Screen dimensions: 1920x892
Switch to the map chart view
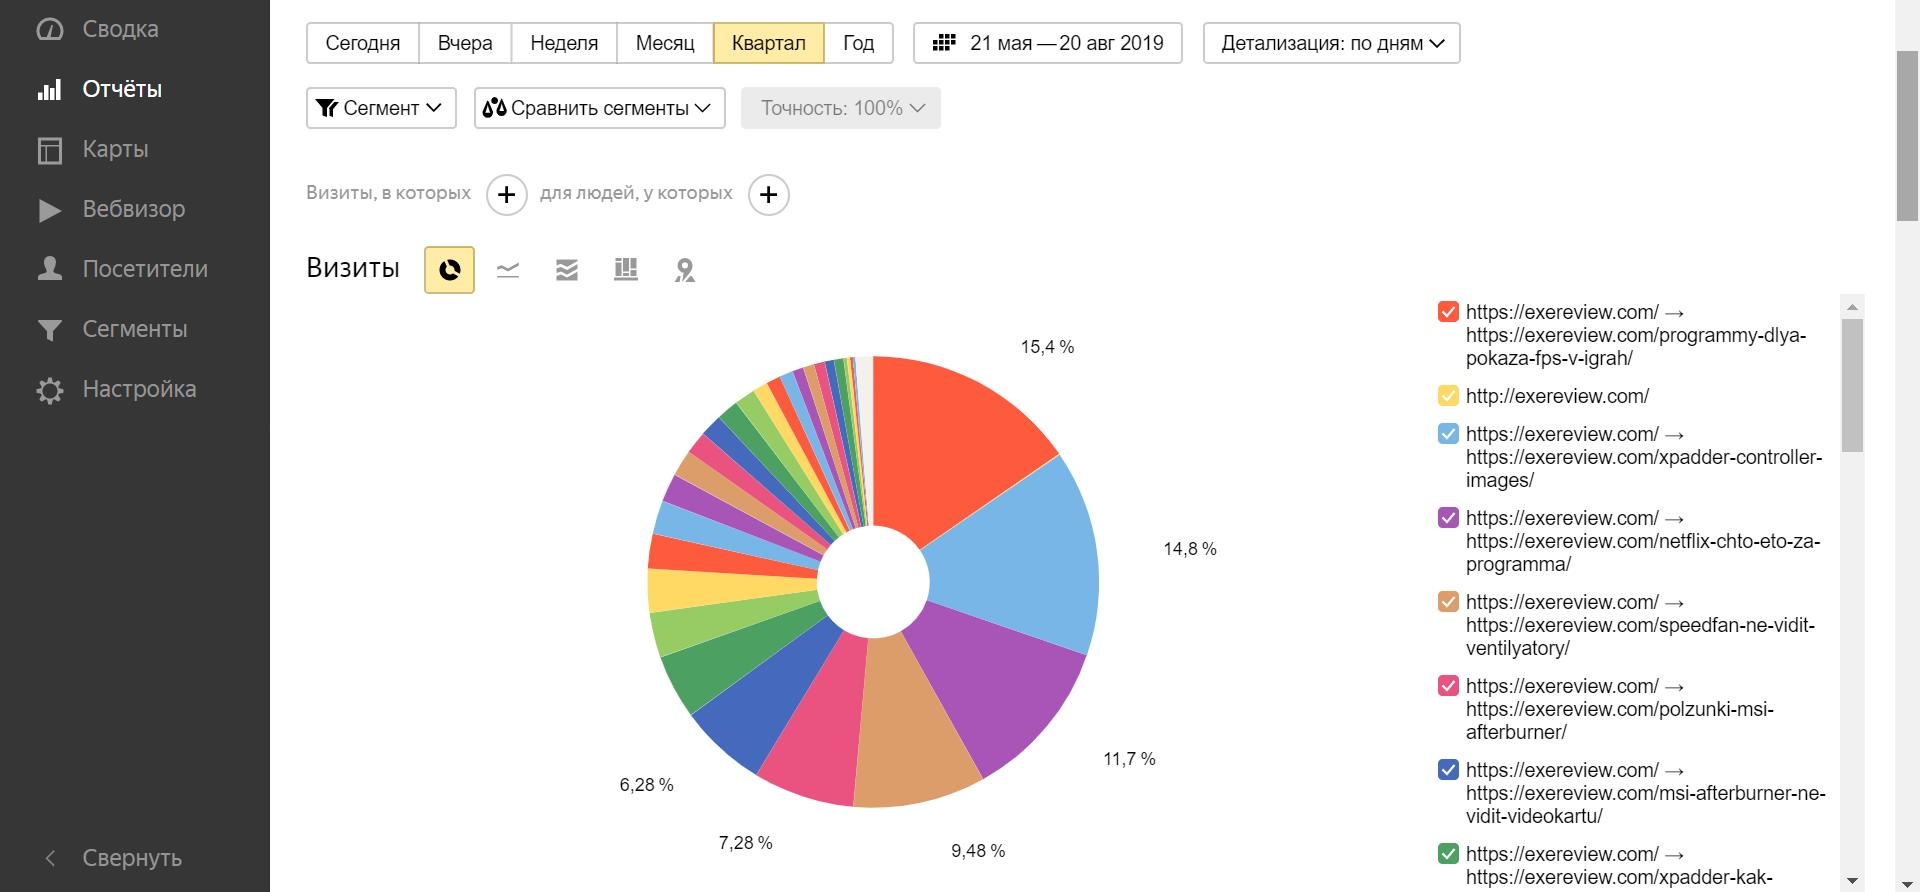(685, 270)
